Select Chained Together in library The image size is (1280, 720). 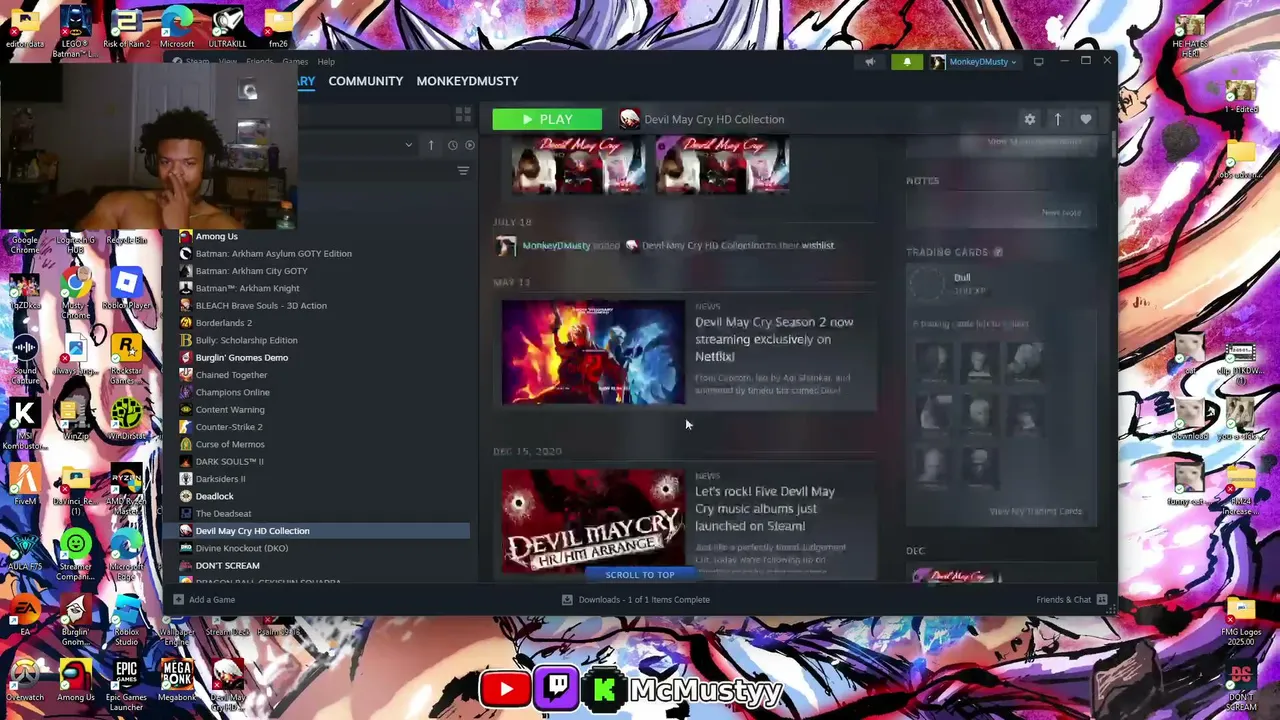[231, 375]
